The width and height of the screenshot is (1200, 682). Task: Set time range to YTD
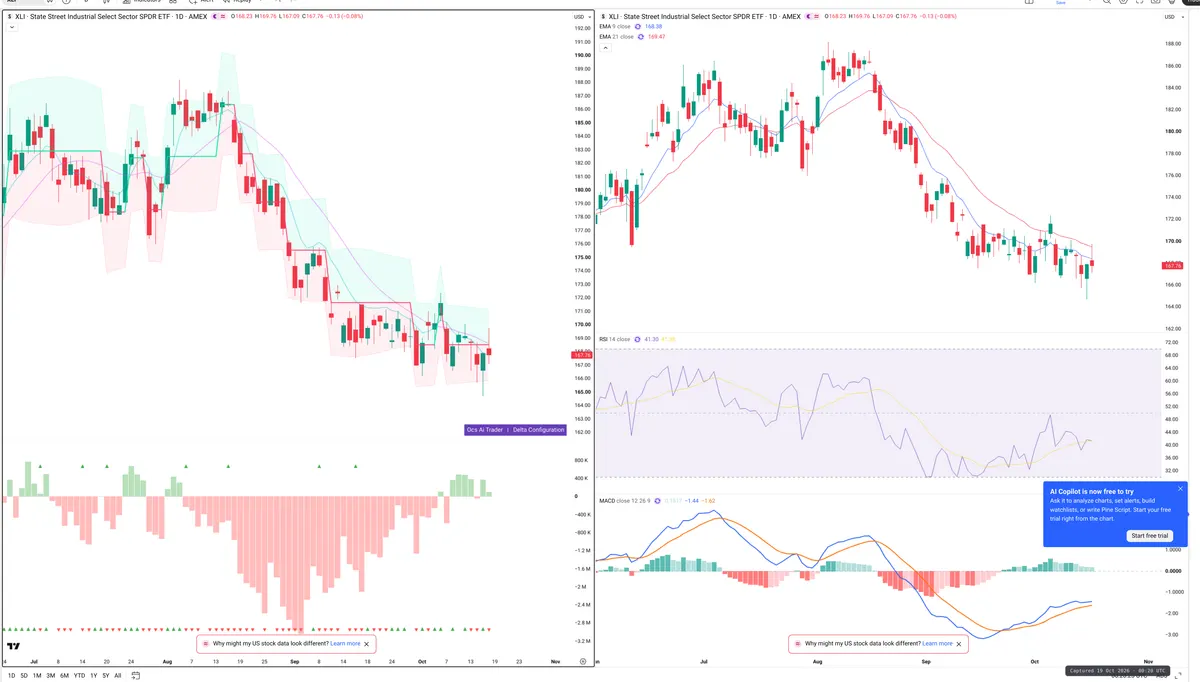tap(79, 676)
